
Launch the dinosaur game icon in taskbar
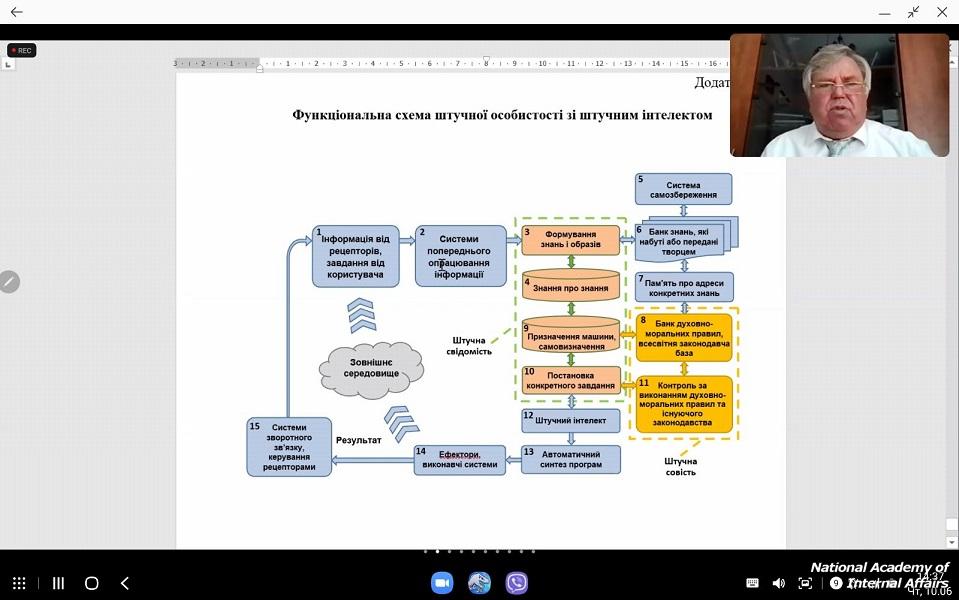tap(479, 583)
